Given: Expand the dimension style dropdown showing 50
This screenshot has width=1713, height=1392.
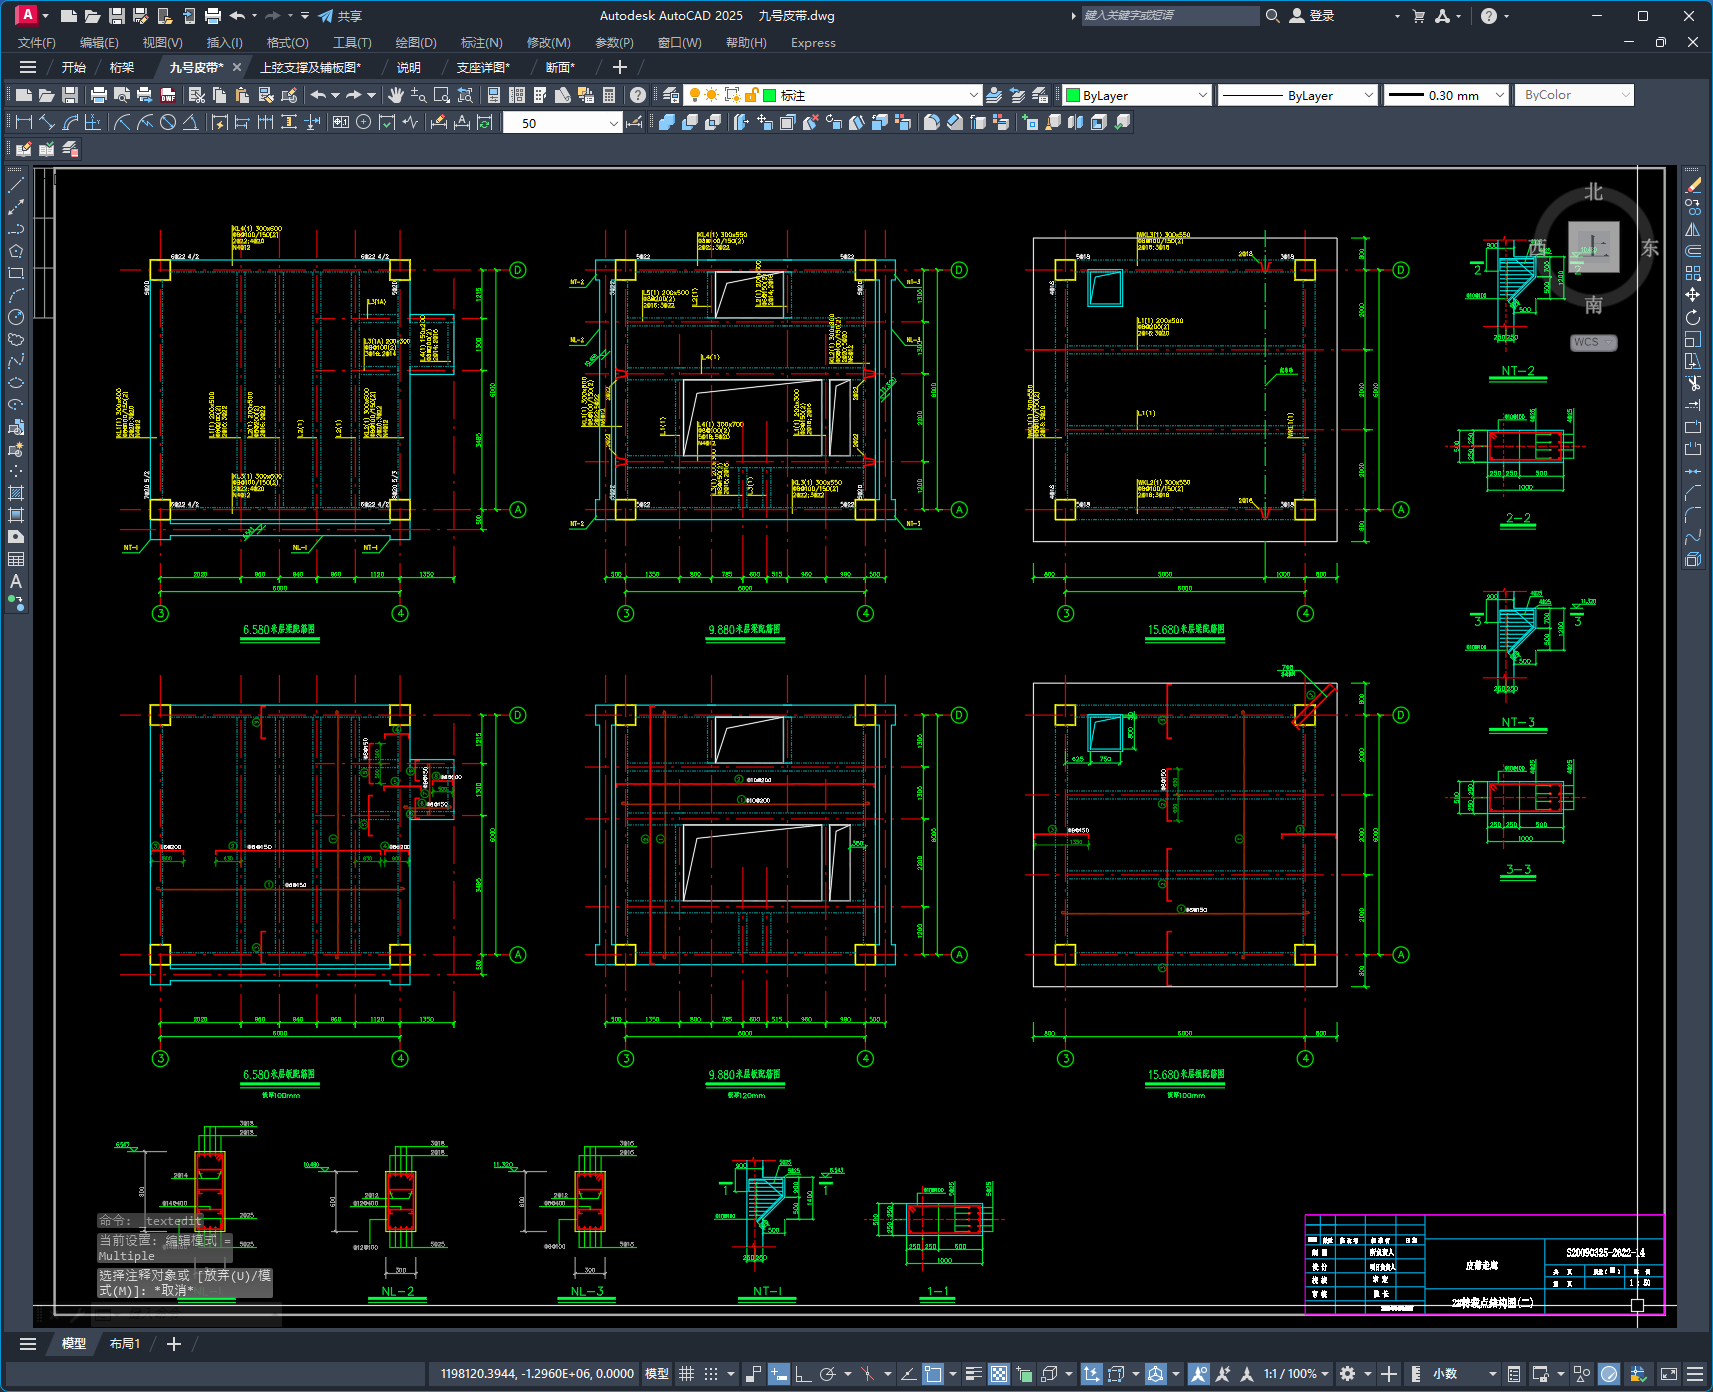Looking at the screenshot, I should (613, 123).
